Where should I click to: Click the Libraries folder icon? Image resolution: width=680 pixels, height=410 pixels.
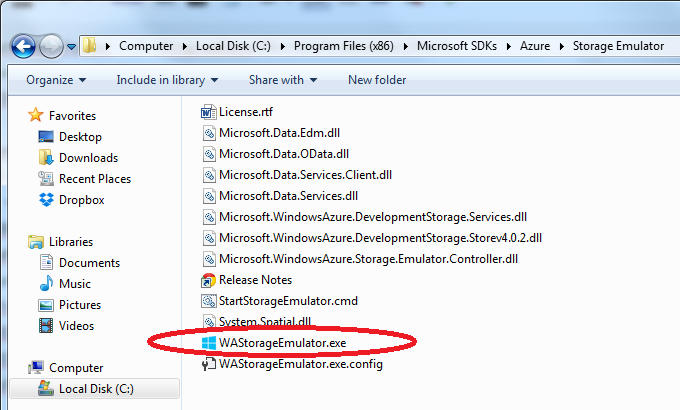point(36,242)
